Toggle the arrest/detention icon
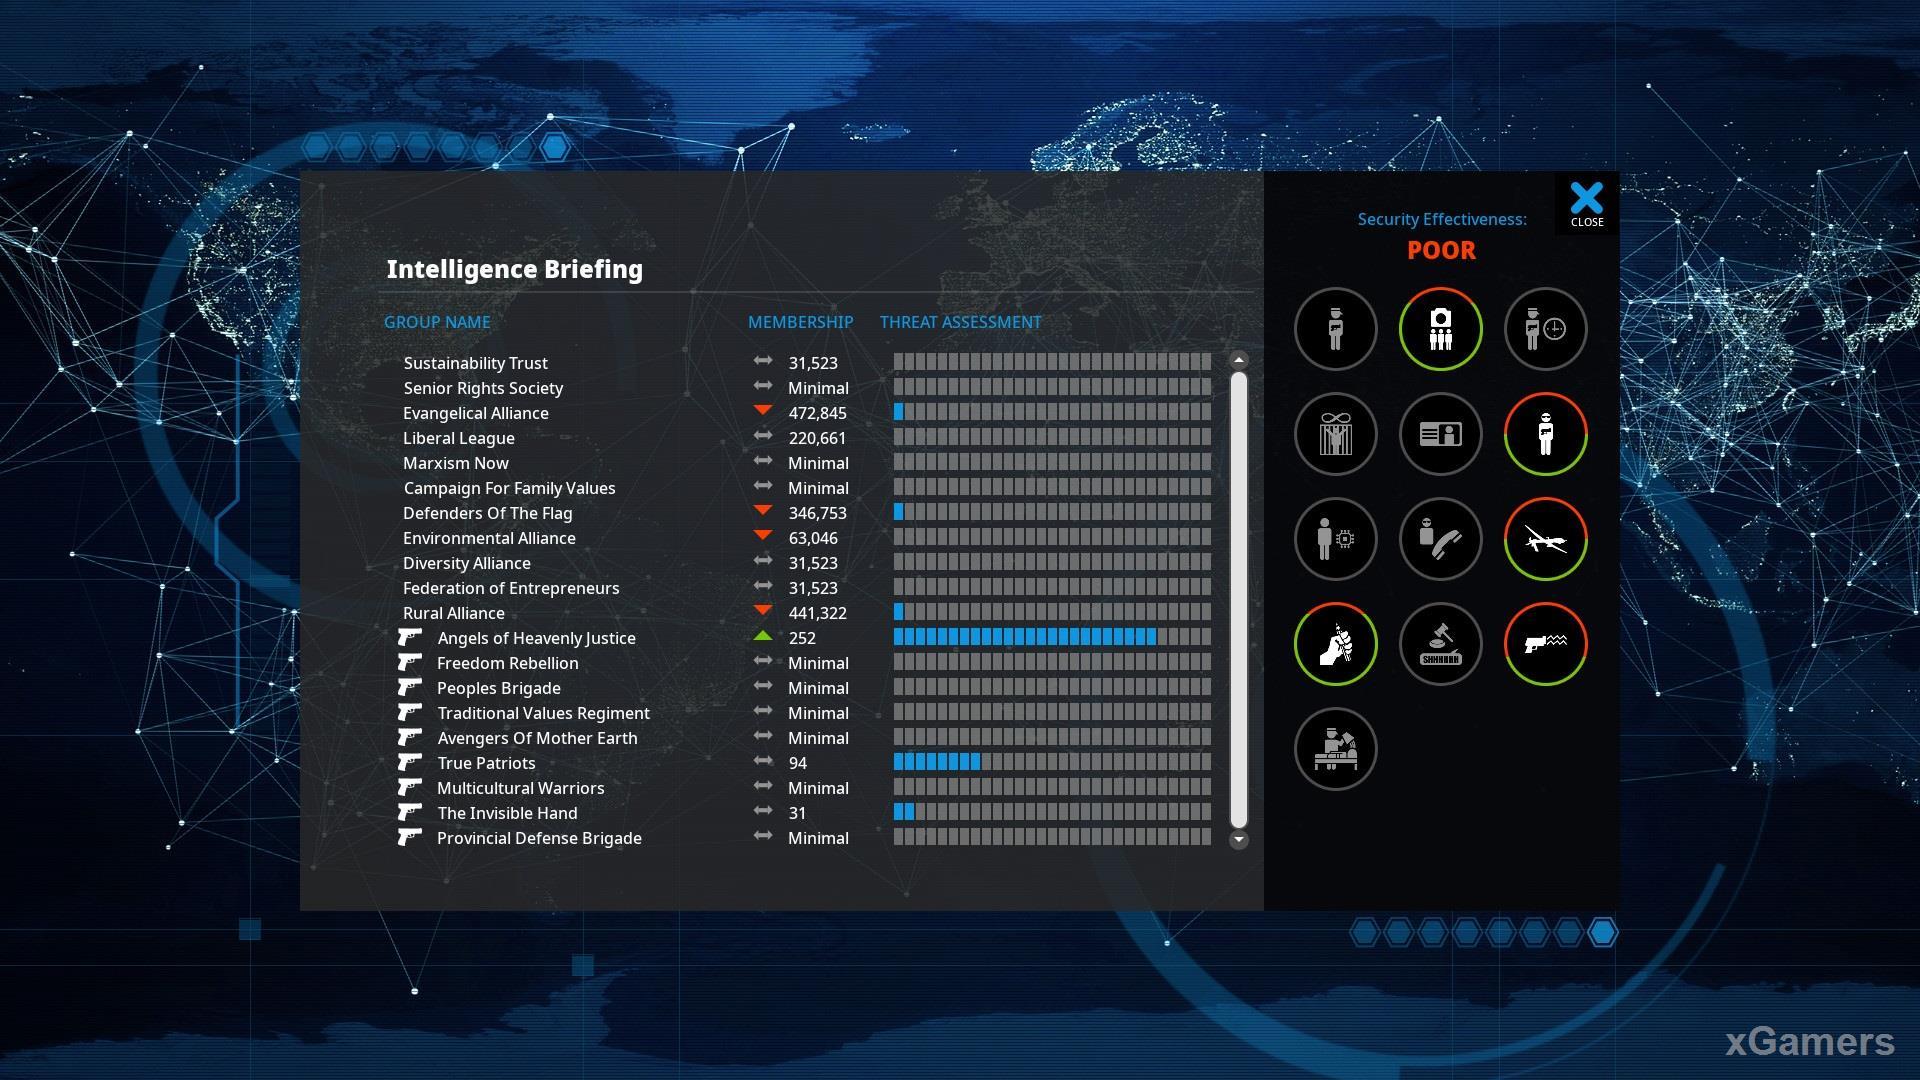The width and height of the screenshot is (1920, 1080). pyautogui.click(x=1335, y=433)
